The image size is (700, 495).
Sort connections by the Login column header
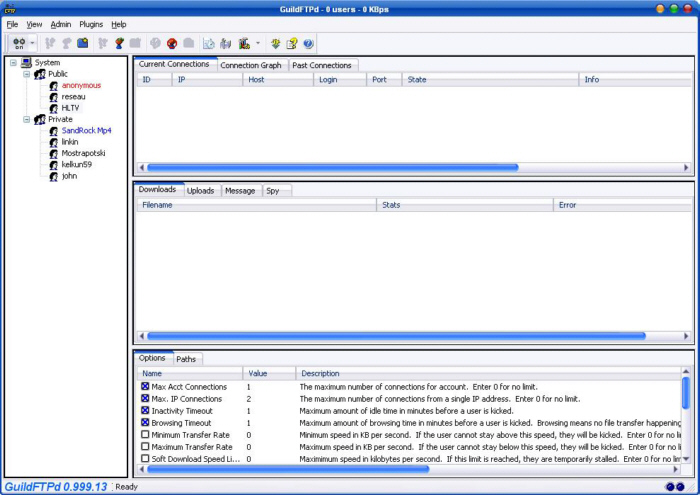(339, 79)
